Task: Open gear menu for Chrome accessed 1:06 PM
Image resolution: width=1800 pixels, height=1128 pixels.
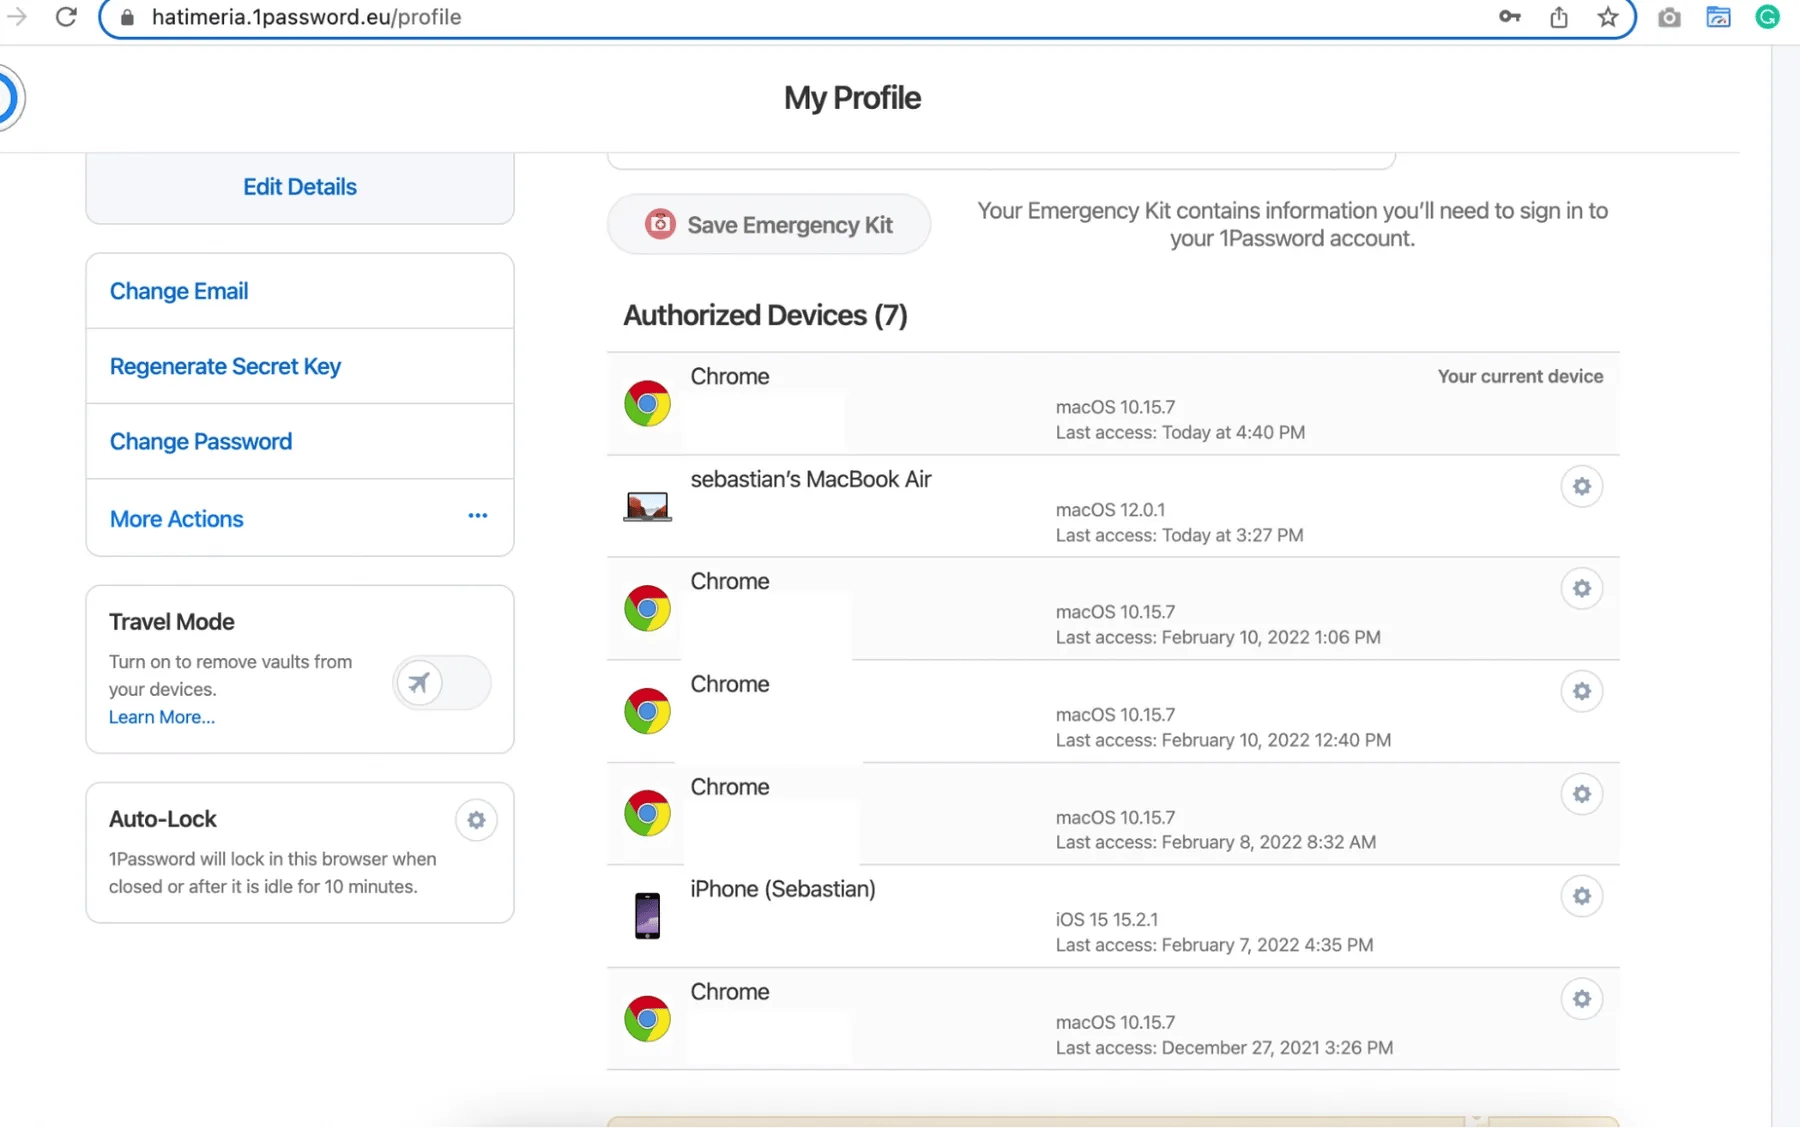Action: (1581, 589)
